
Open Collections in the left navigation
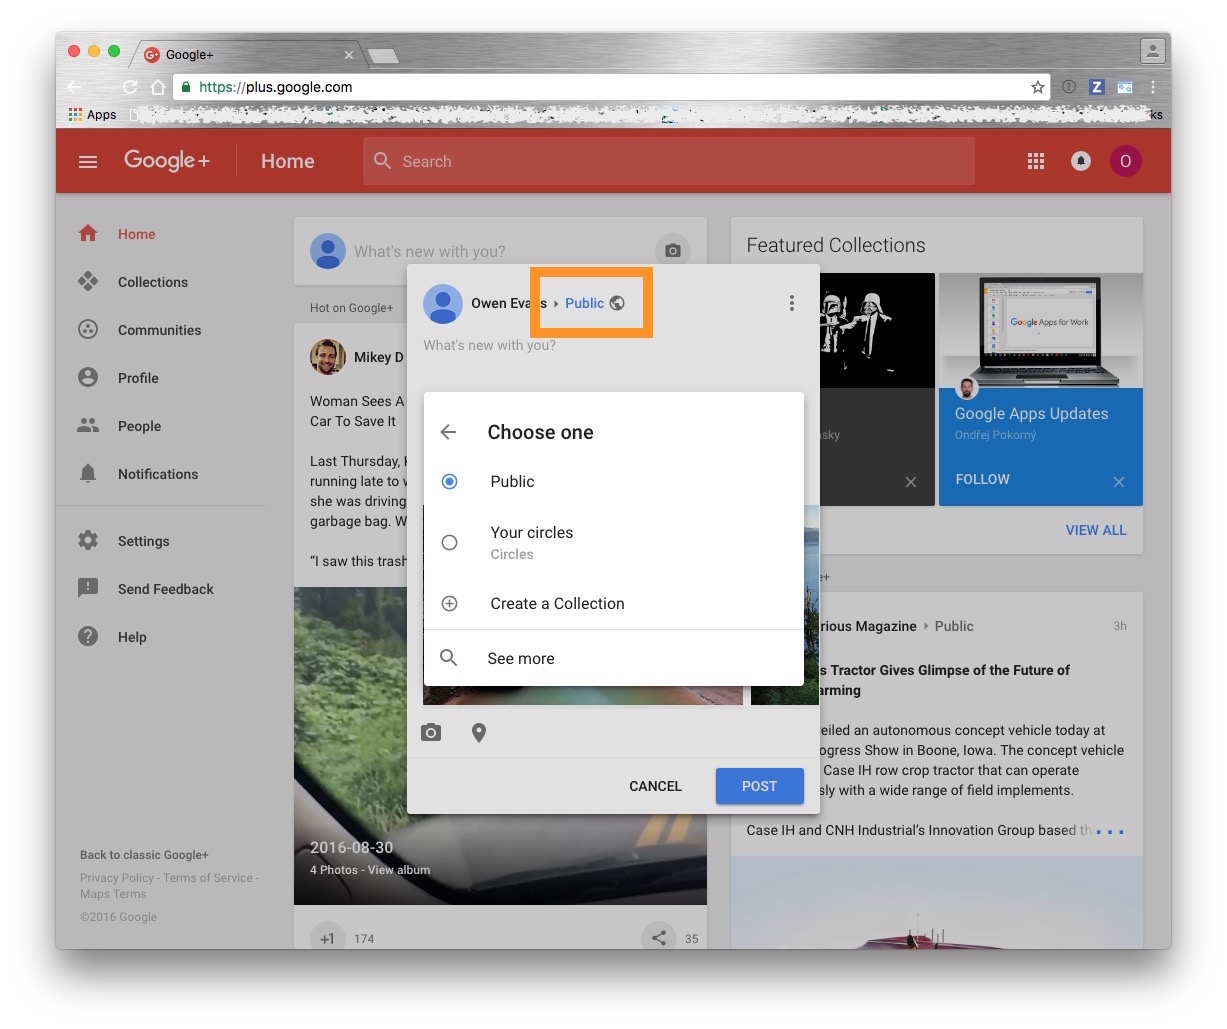coord(153,282)
